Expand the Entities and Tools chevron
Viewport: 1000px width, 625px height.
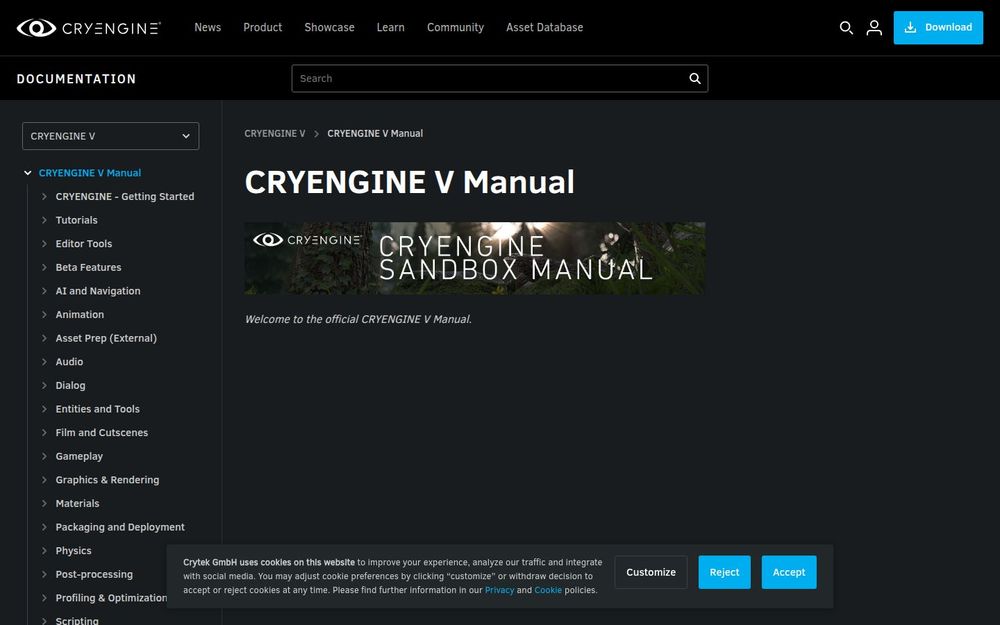(x=44, y=409)
